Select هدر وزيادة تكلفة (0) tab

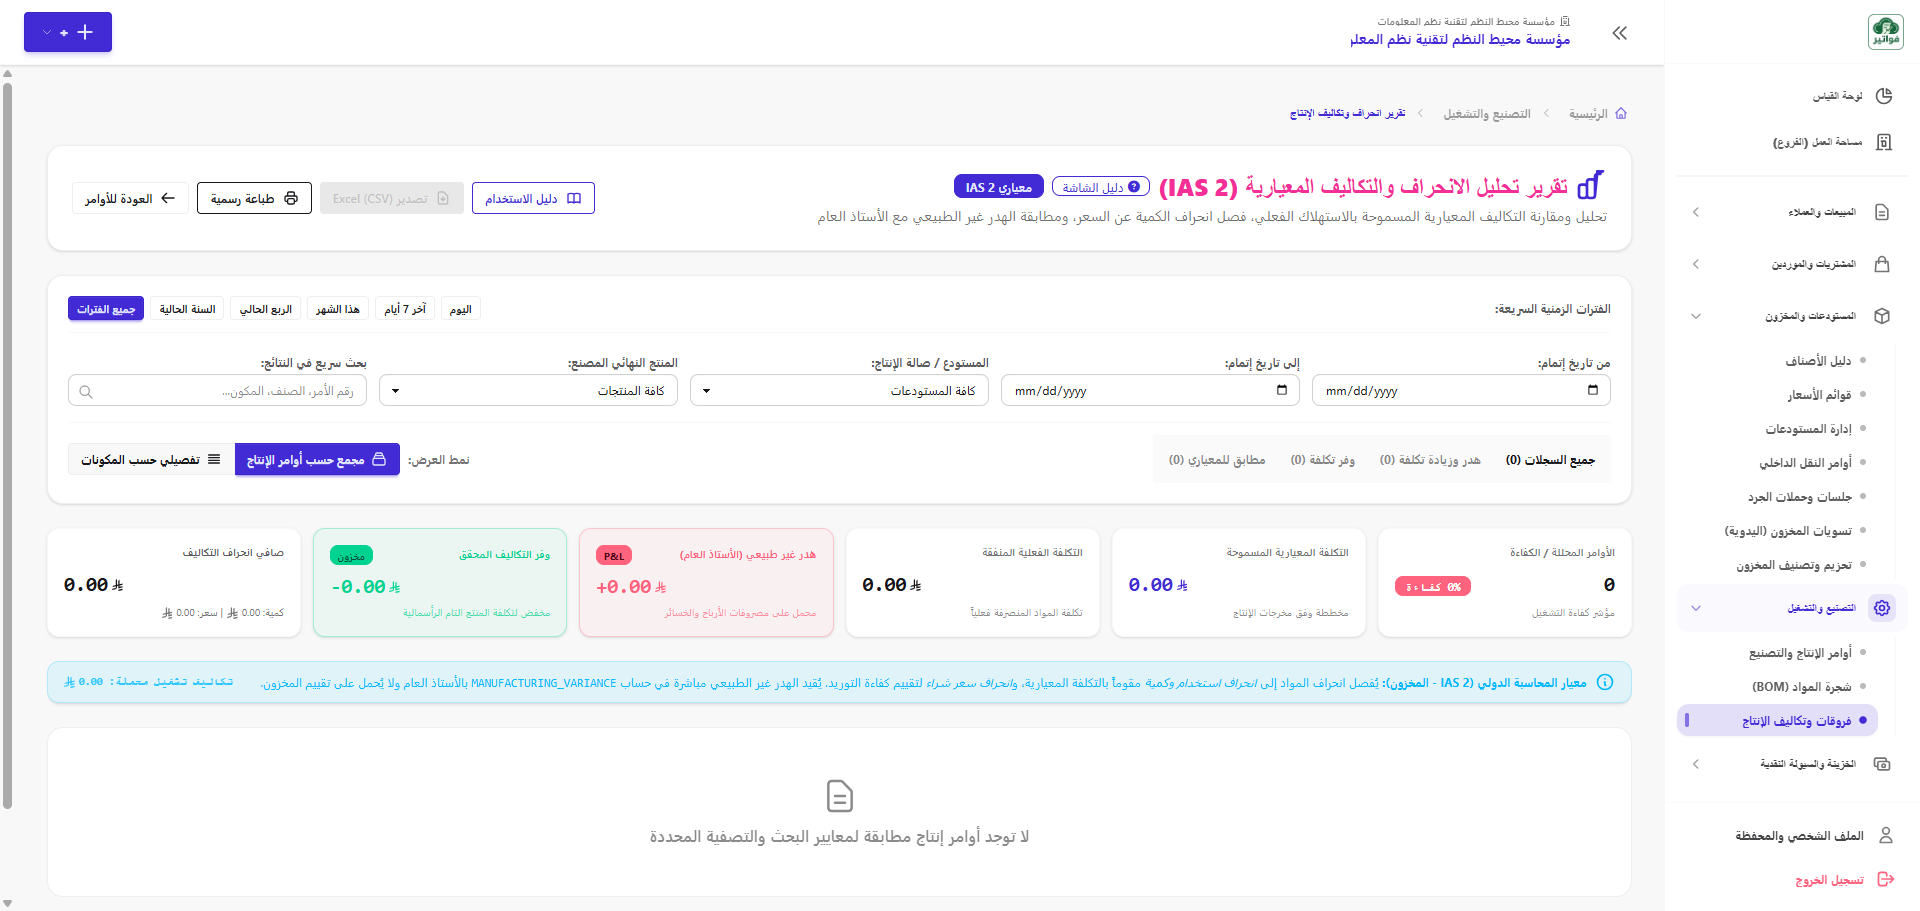(1430, 460)
